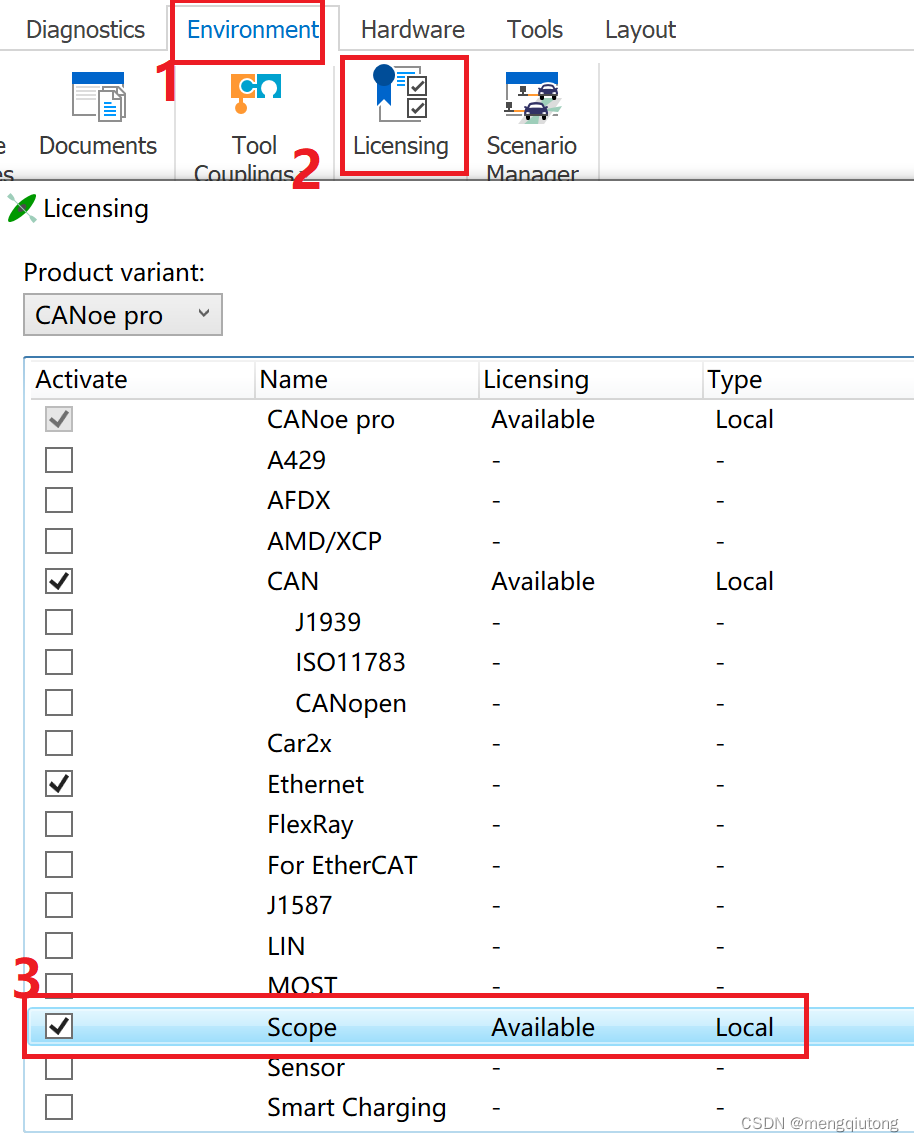The width and height of the screenshot is (914, 1142).
Task: Select the 'CANoe pro' name row
Action: coord(331,420)
